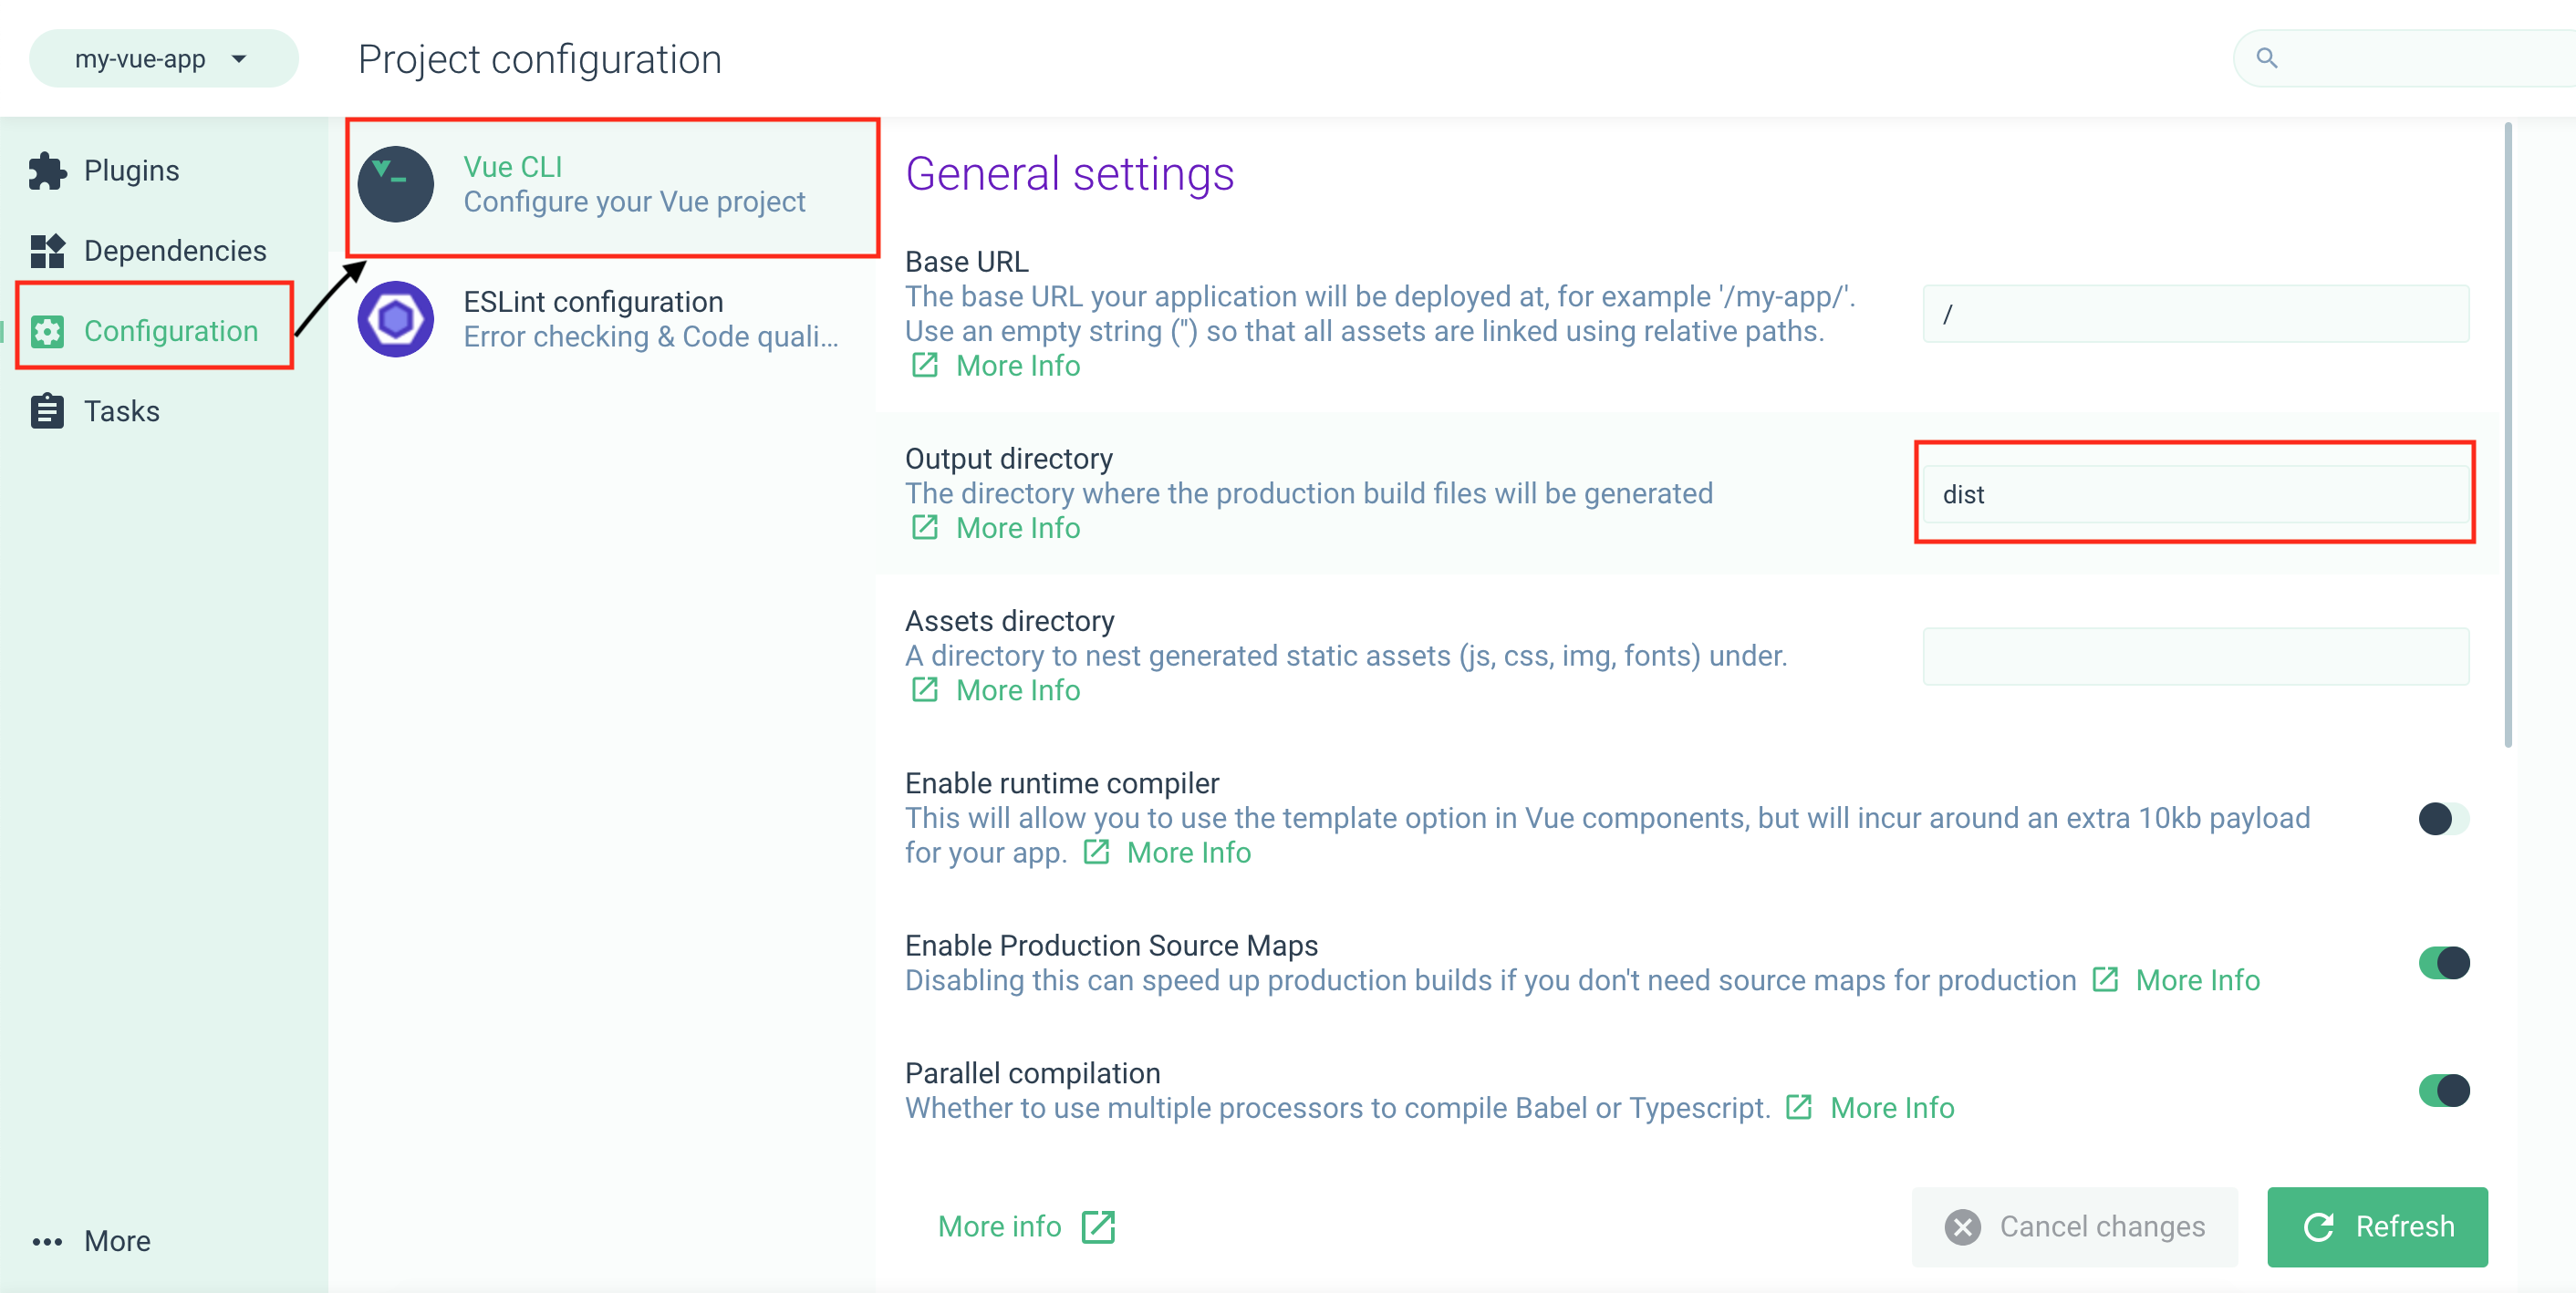The height and width of the screenshot is (1293, 2576).
Task: Click the Assets directory label
Action: pos(1009,620)
